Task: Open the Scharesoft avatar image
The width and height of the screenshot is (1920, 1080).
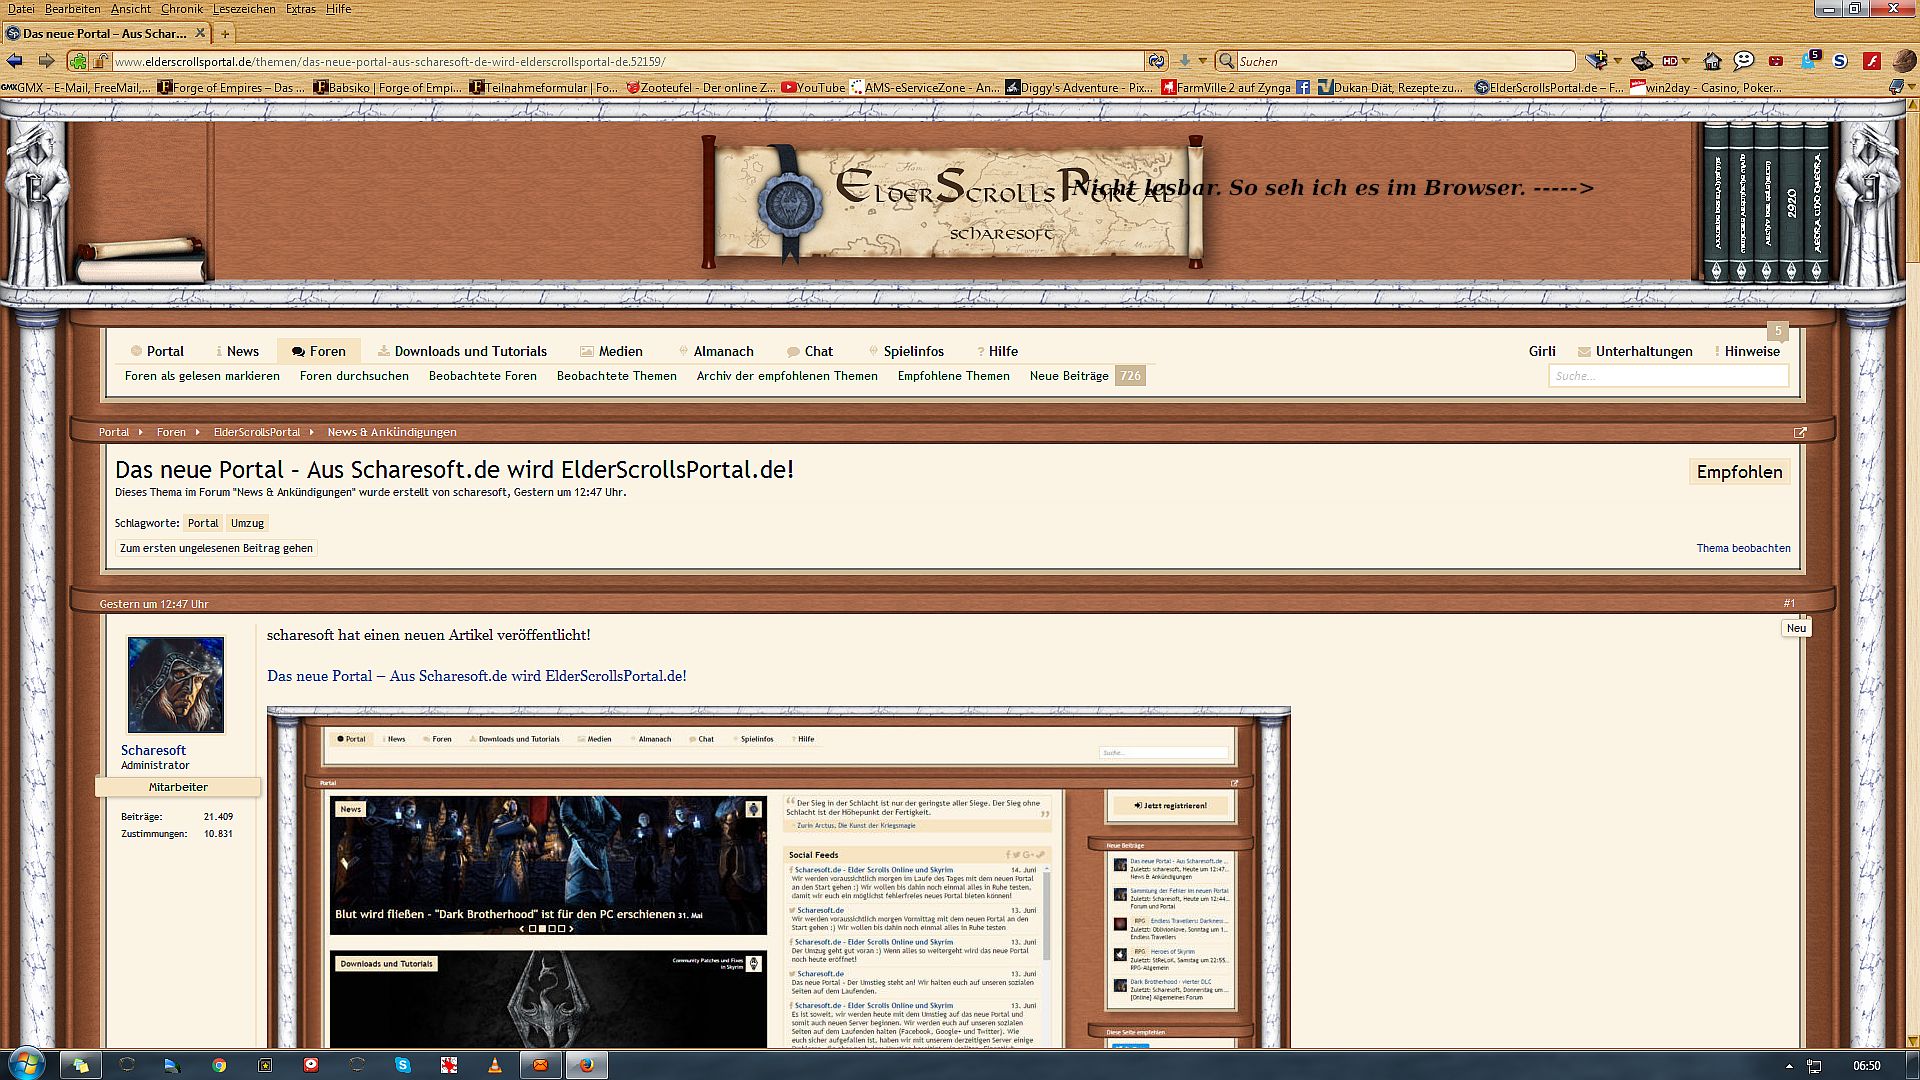Action: point(176,685)
